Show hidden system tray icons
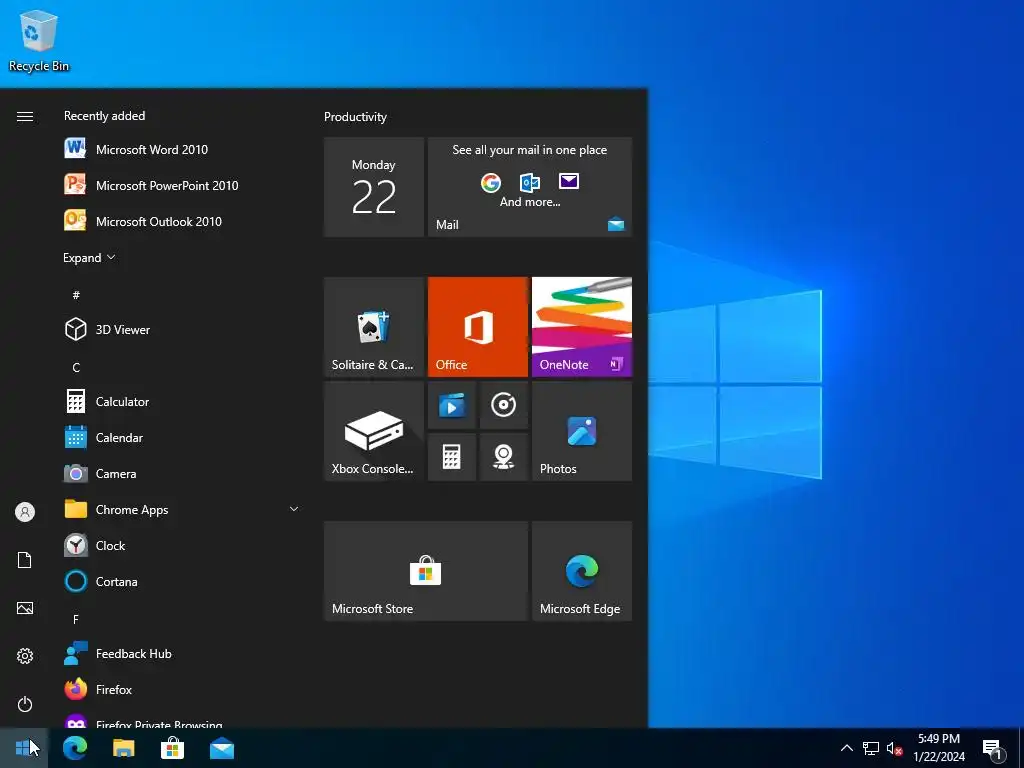The width and height of the screenshot is (1024, 768). [846, 748]
